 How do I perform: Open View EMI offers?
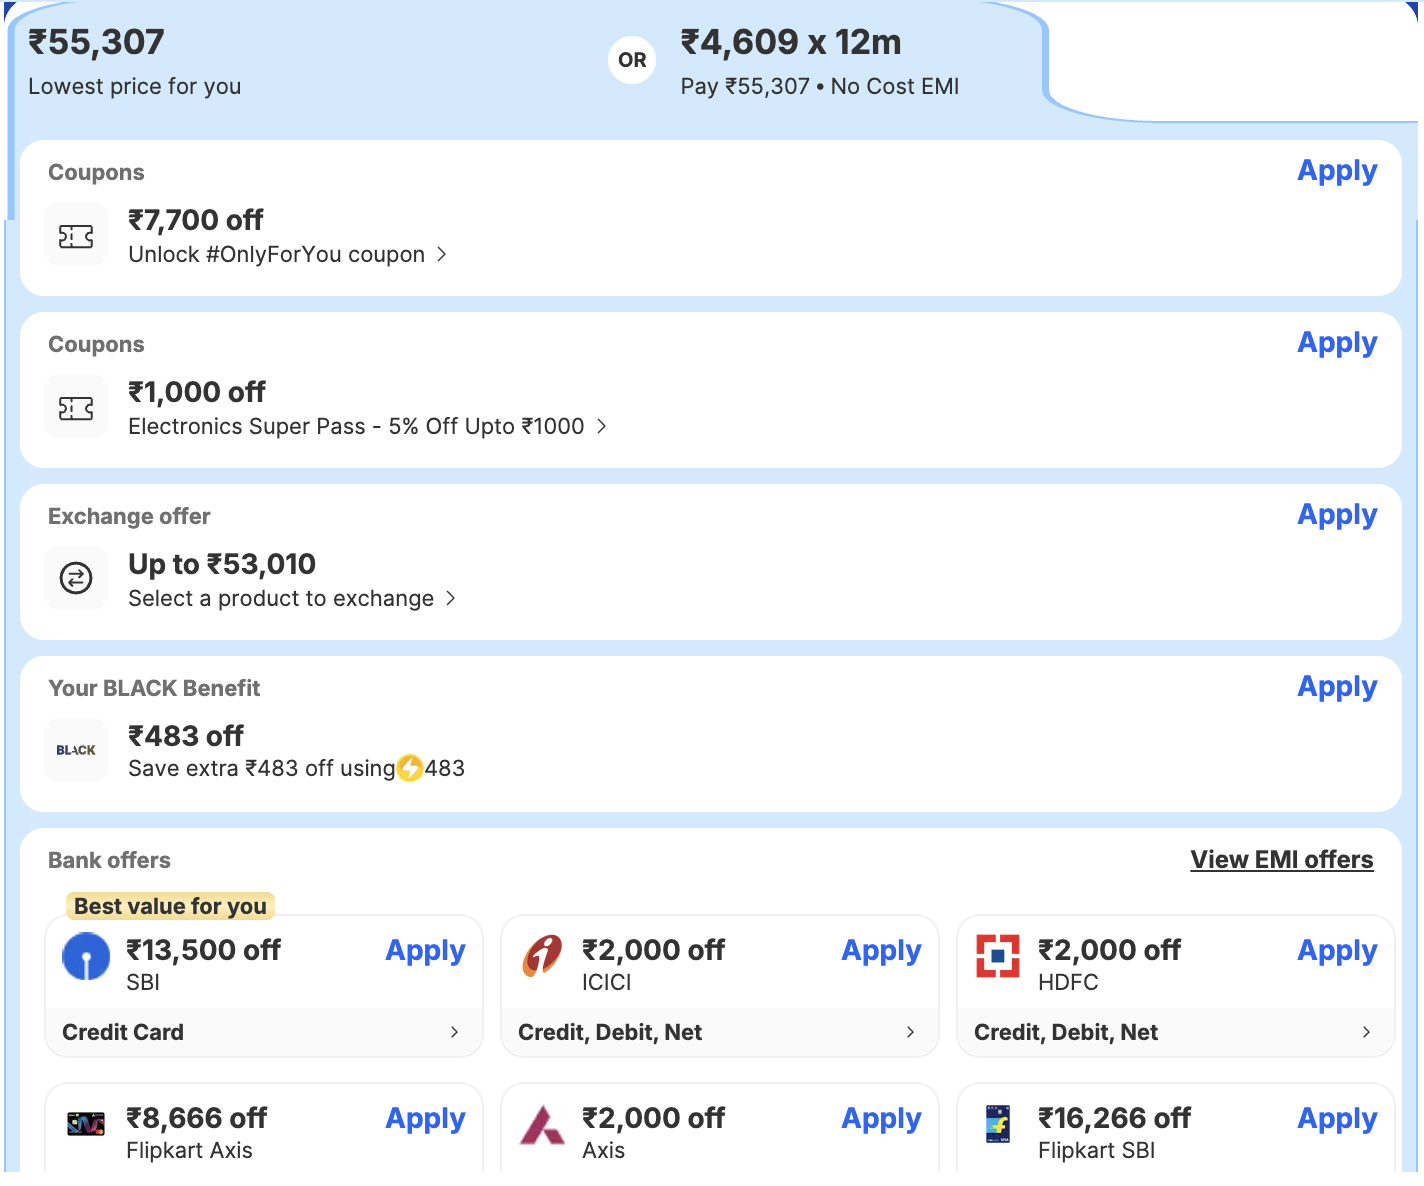(1282, 859)
